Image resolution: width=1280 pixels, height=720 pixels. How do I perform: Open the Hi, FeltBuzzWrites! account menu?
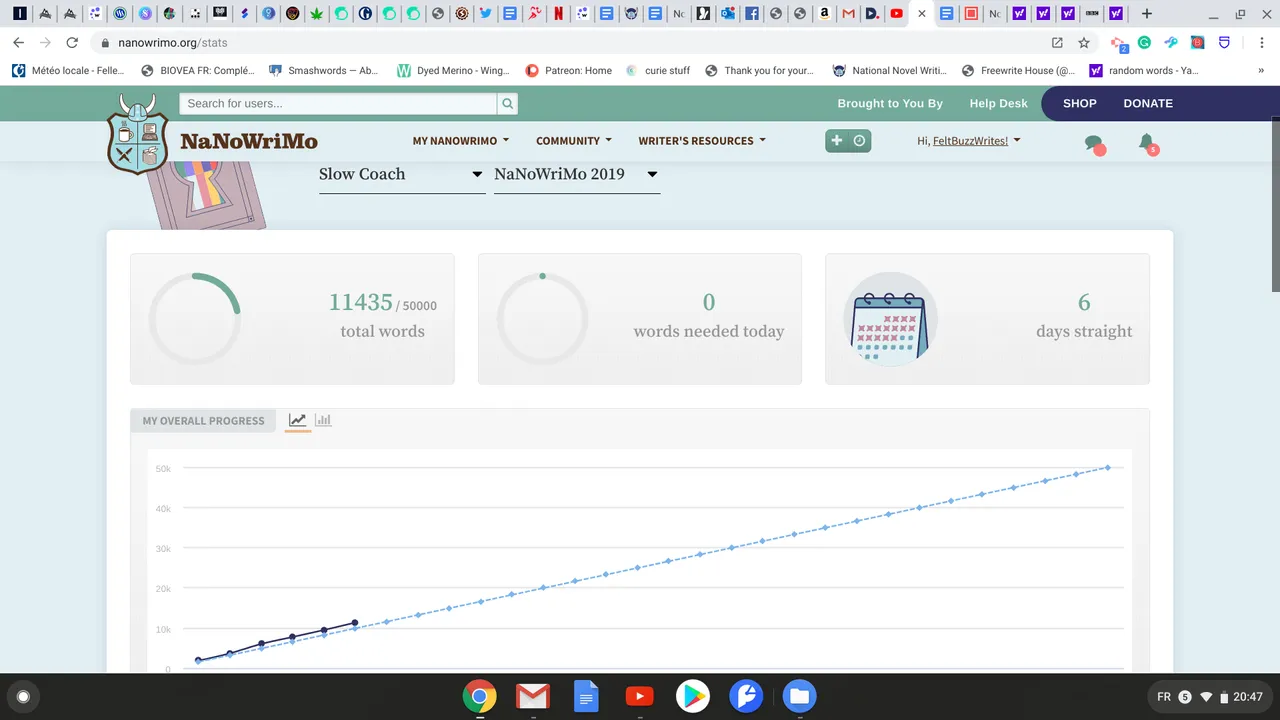(x=969, y=141)
